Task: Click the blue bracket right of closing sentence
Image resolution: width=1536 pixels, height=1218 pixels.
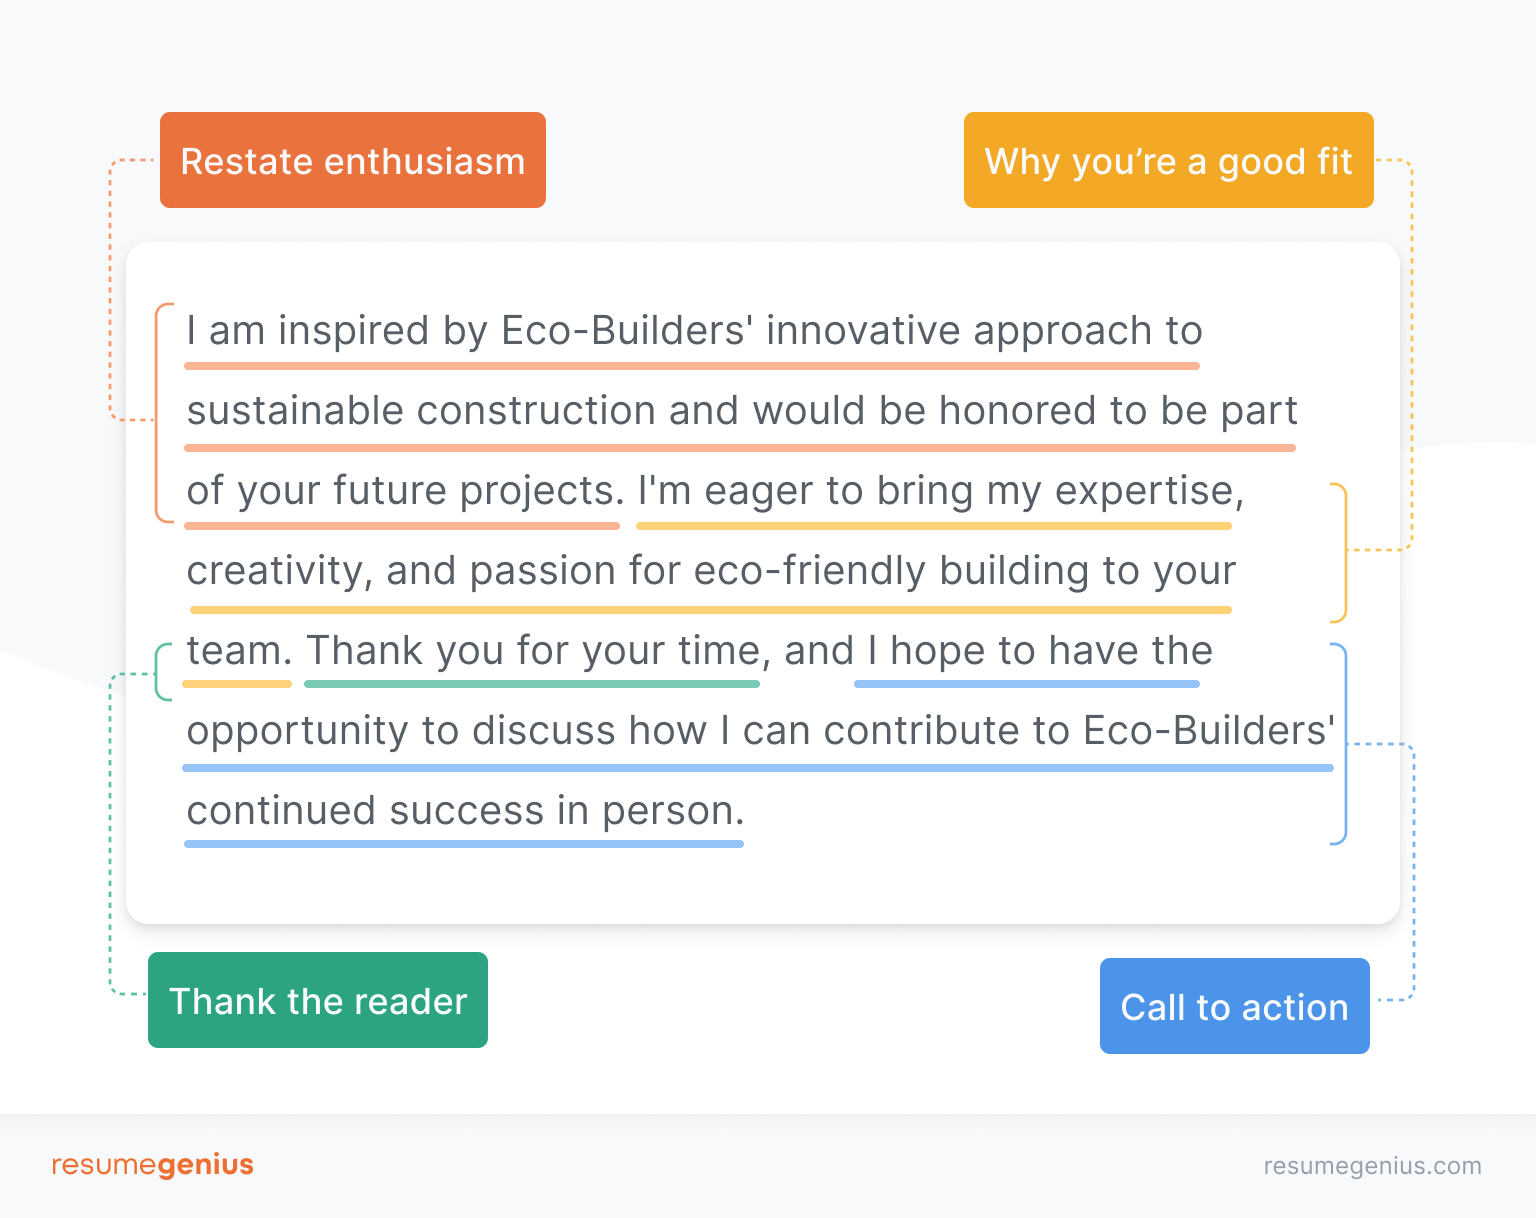Action: coord(1339,744)
